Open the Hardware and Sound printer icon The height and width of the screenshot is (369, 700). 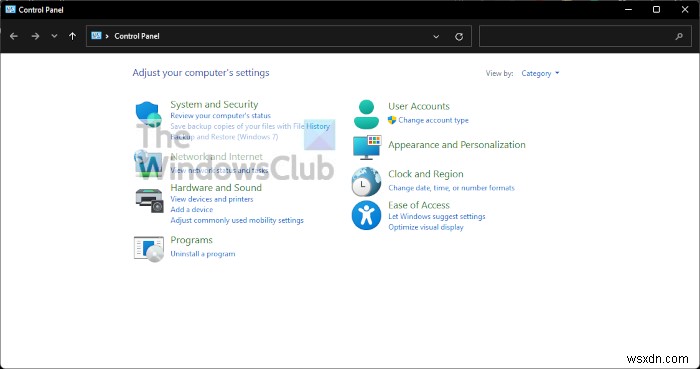coord(149,200)
